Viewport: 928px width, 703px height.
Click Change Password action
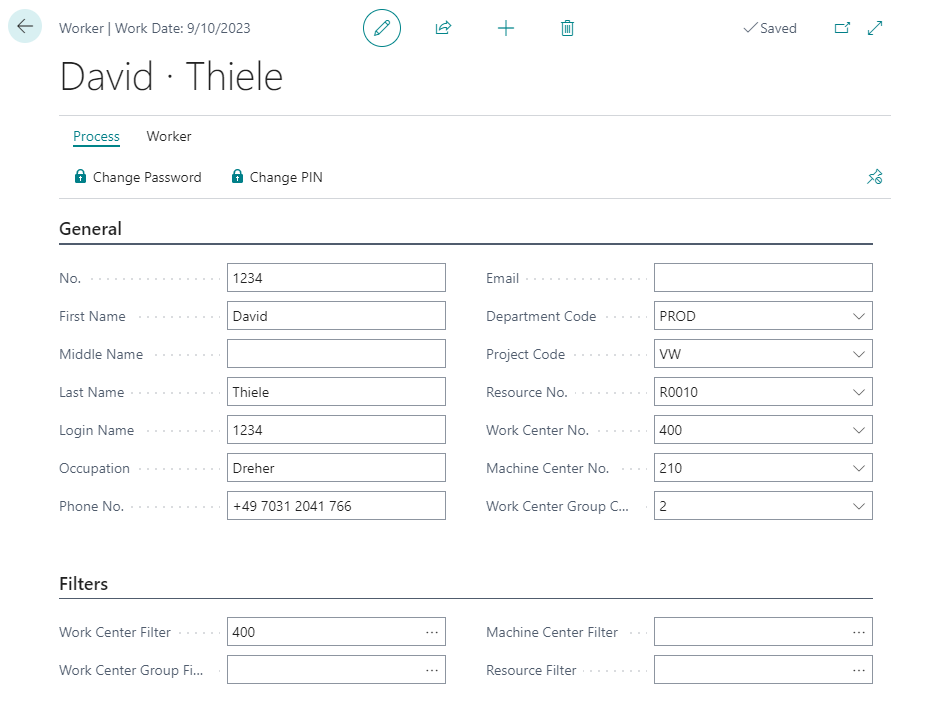pos(138,177)
